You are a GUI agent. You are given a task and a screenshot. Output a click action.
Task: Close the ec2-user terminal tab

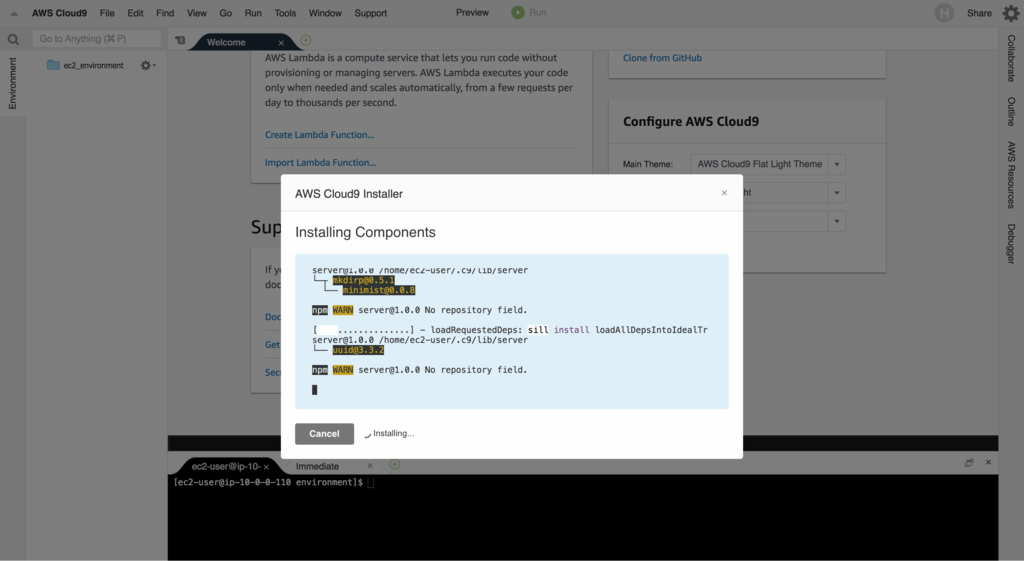point(266,467)
